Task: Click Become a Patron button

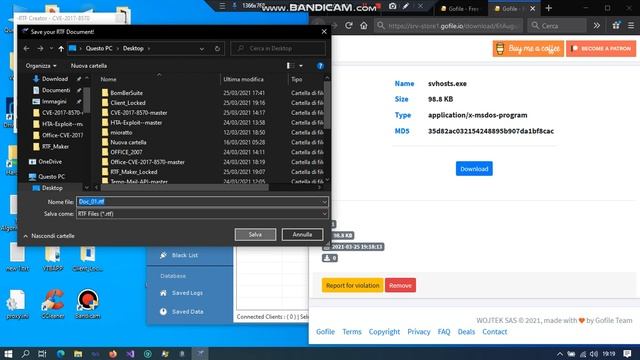Action: coord(601,49)
